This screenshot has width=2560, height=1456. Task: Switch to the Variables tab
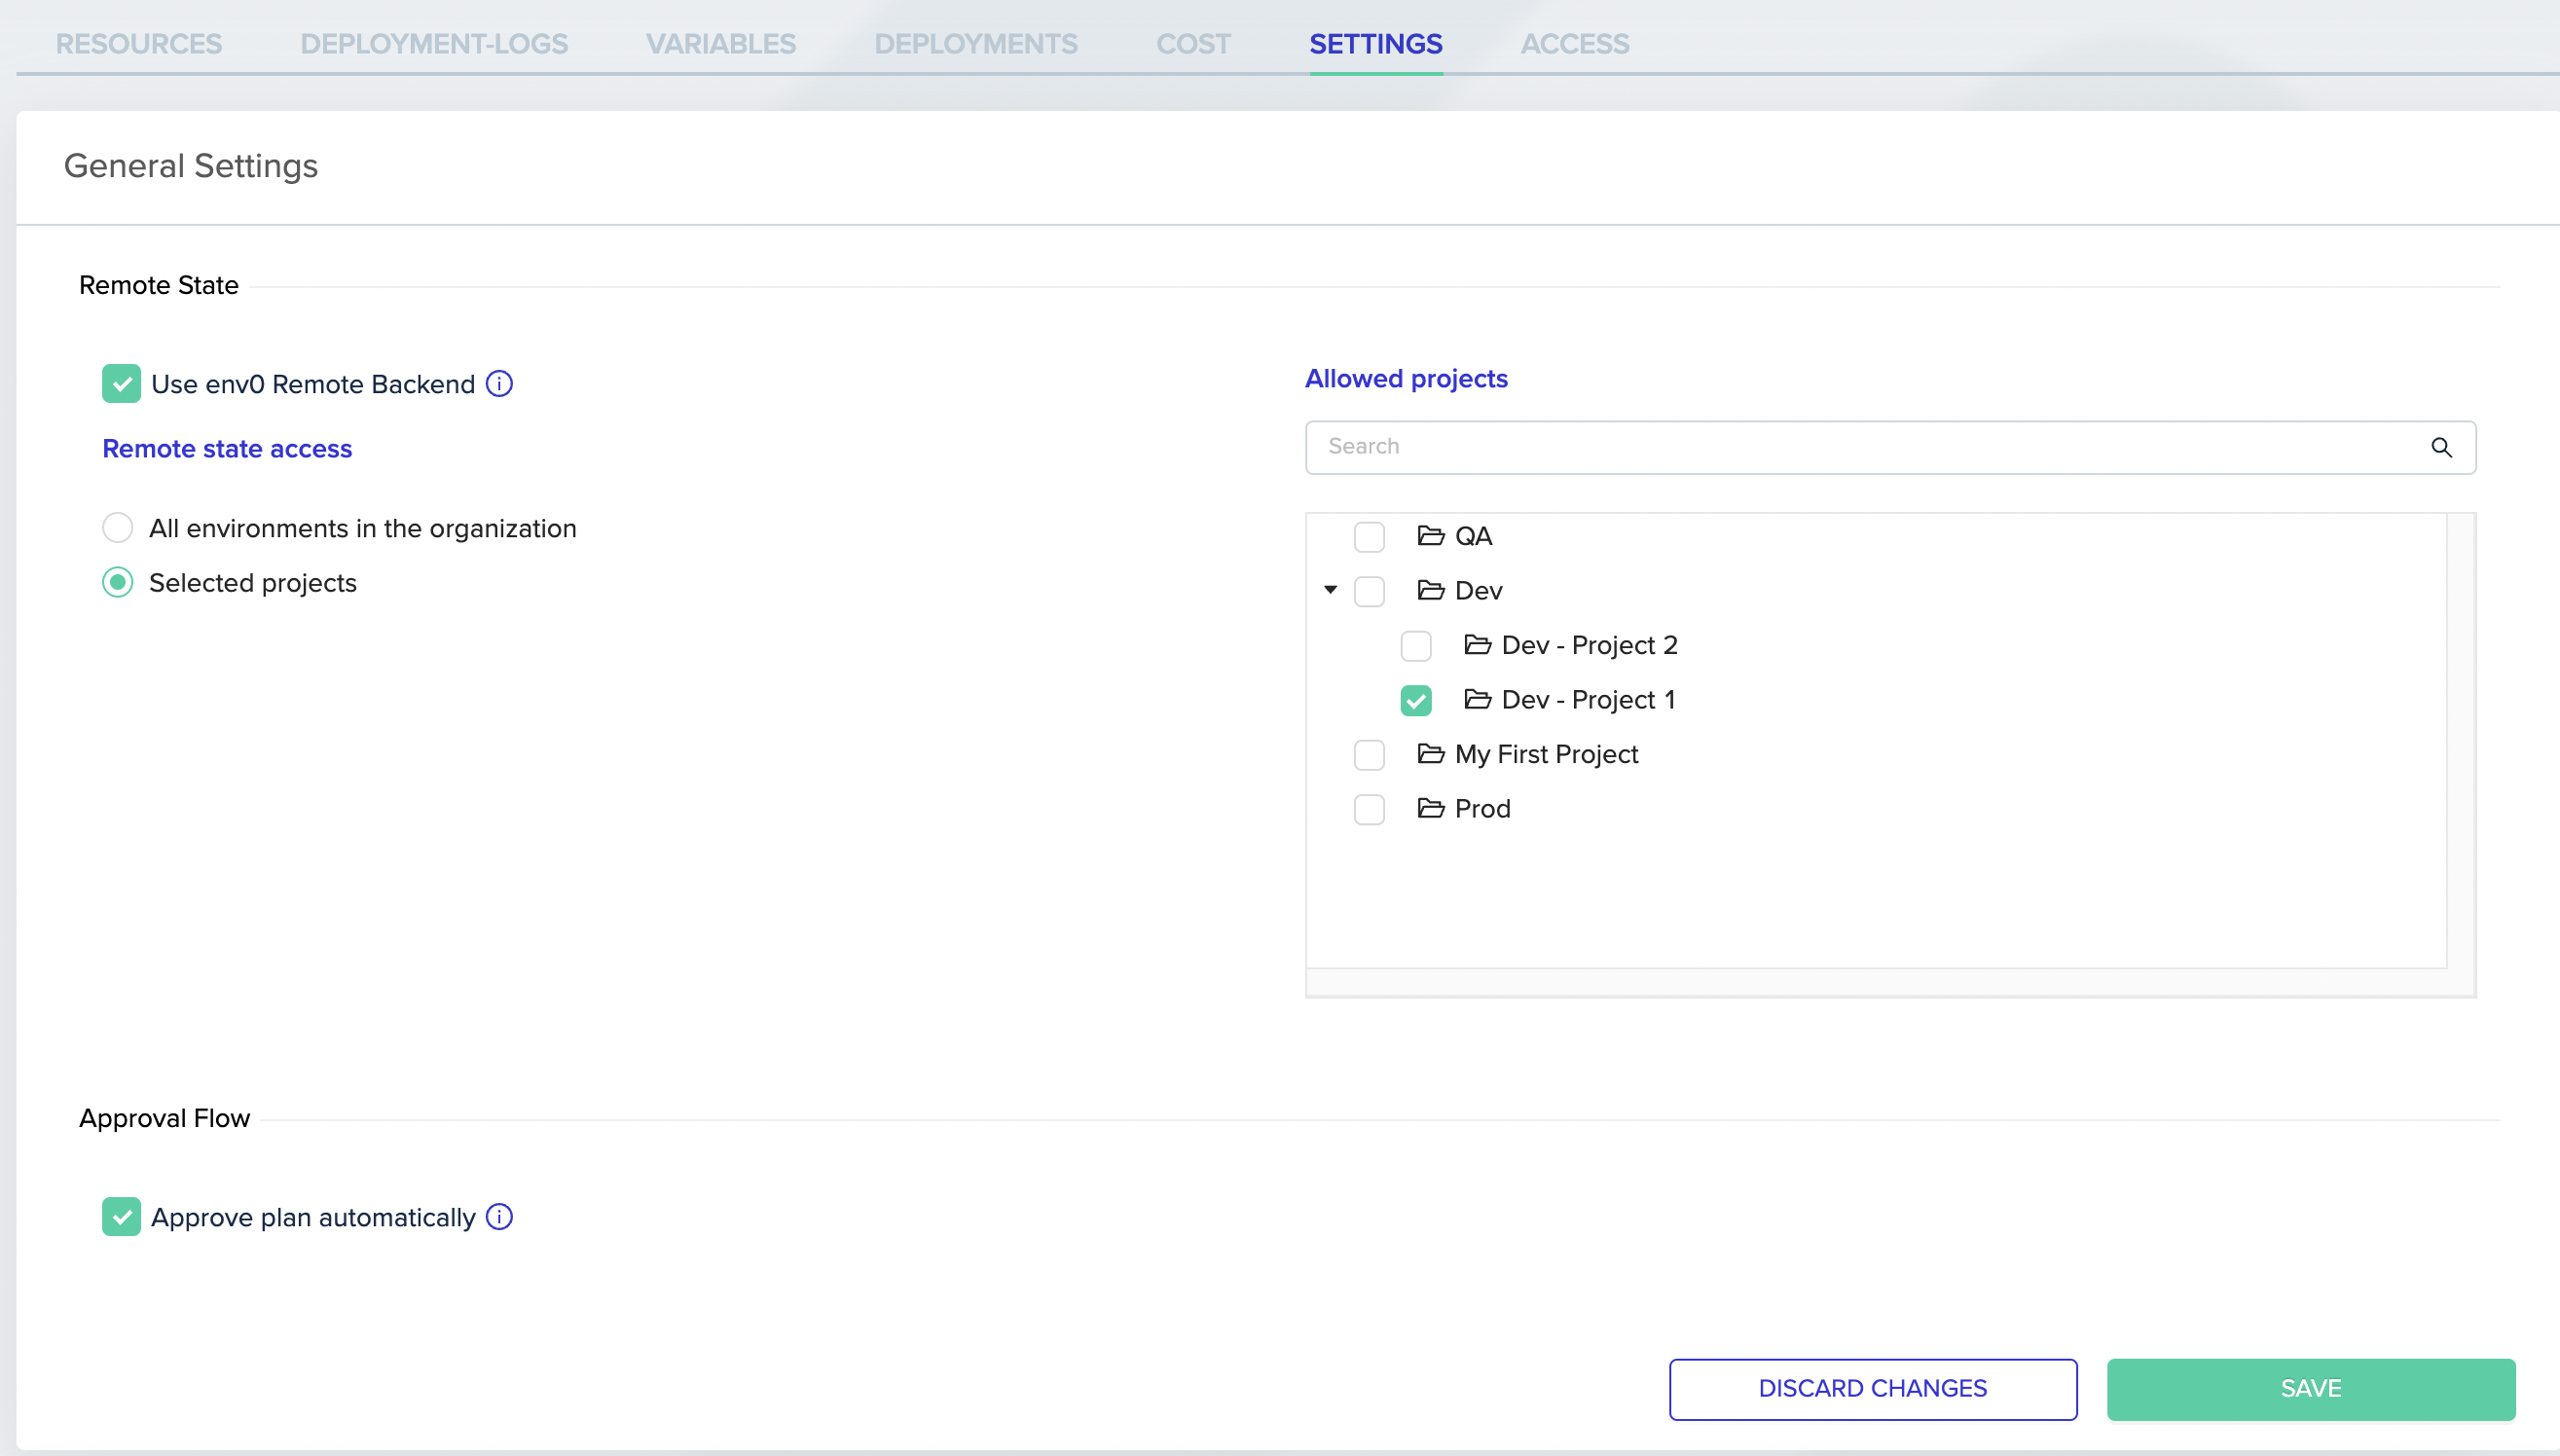[x=720, y=44]
